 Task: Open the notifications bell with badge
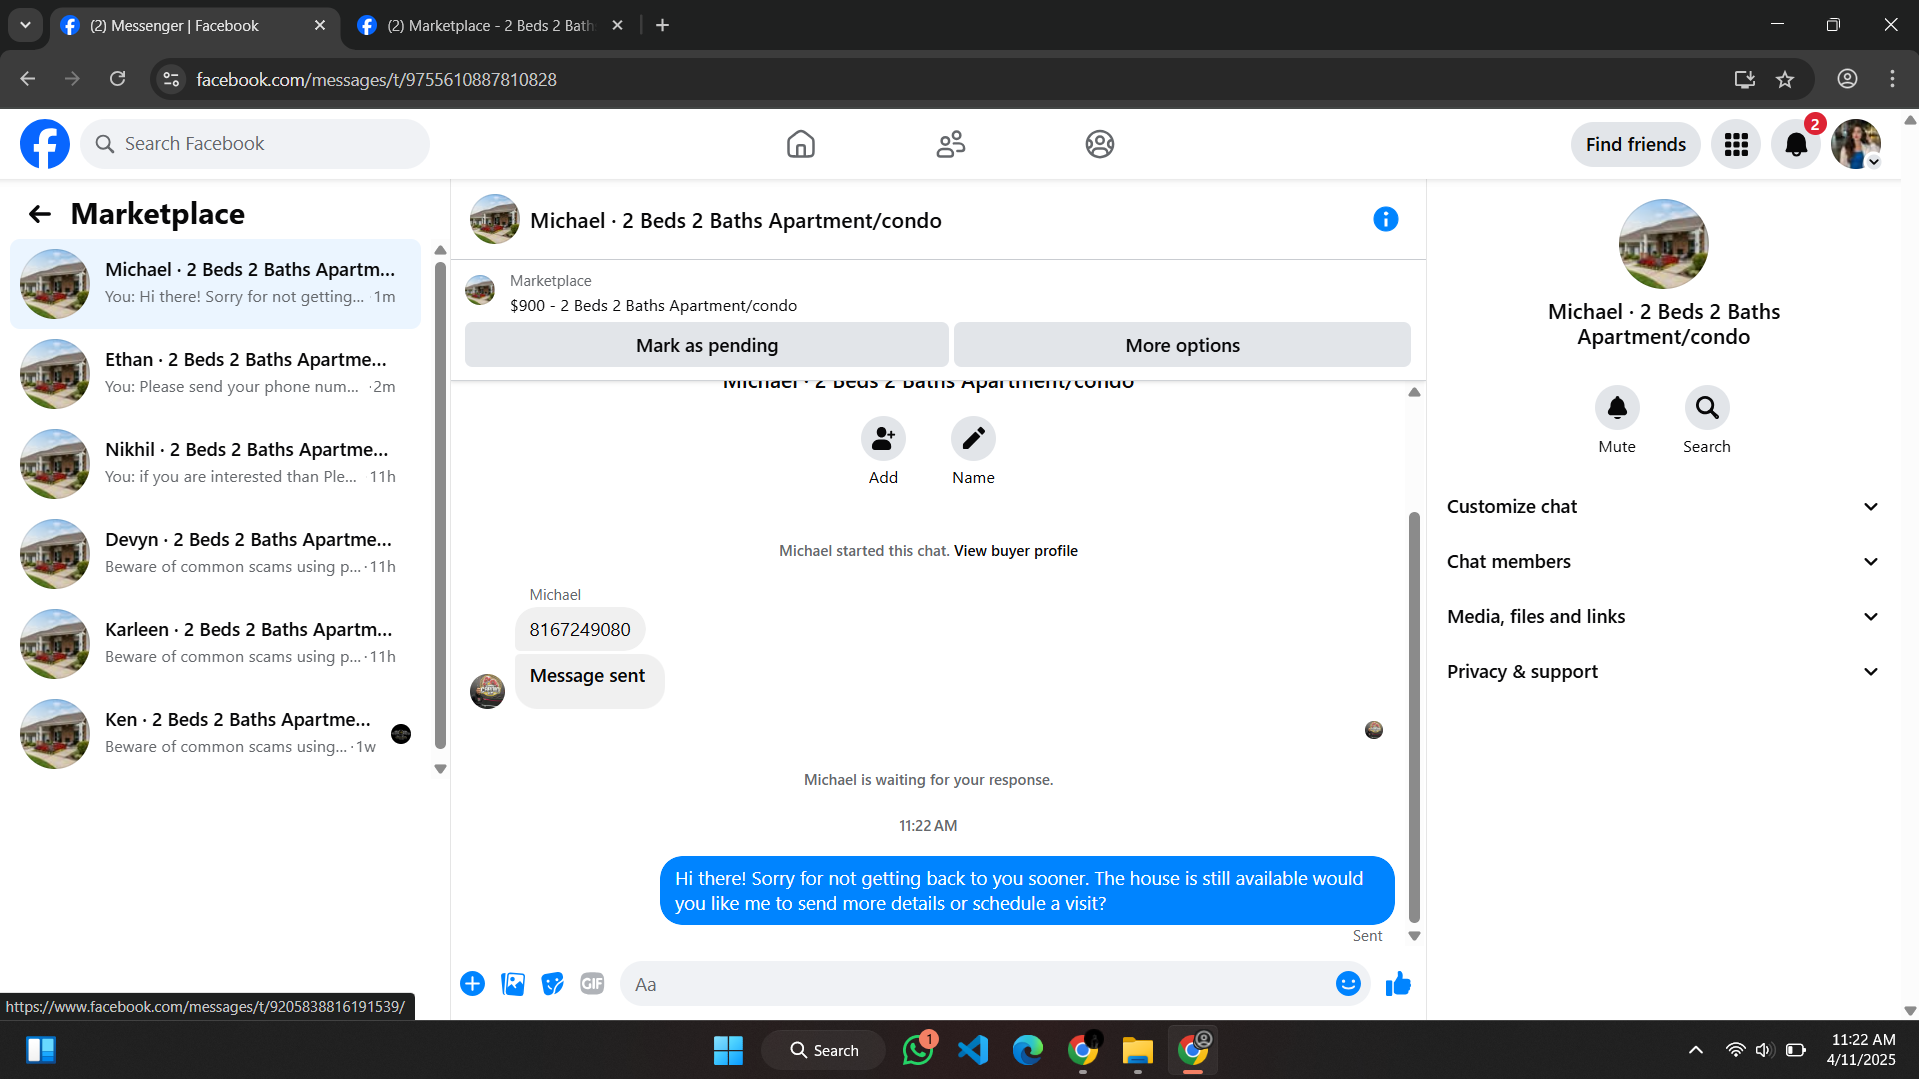[x=1796, y=144]
